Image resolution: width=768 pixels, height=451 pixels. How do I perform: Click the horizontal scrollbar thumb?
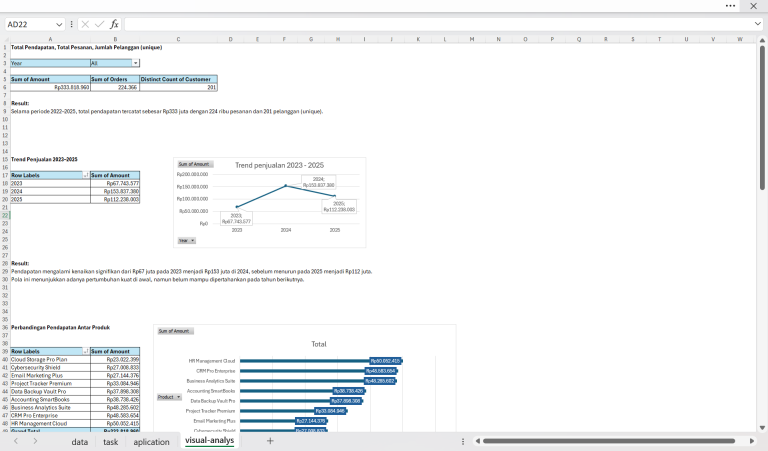609,441
